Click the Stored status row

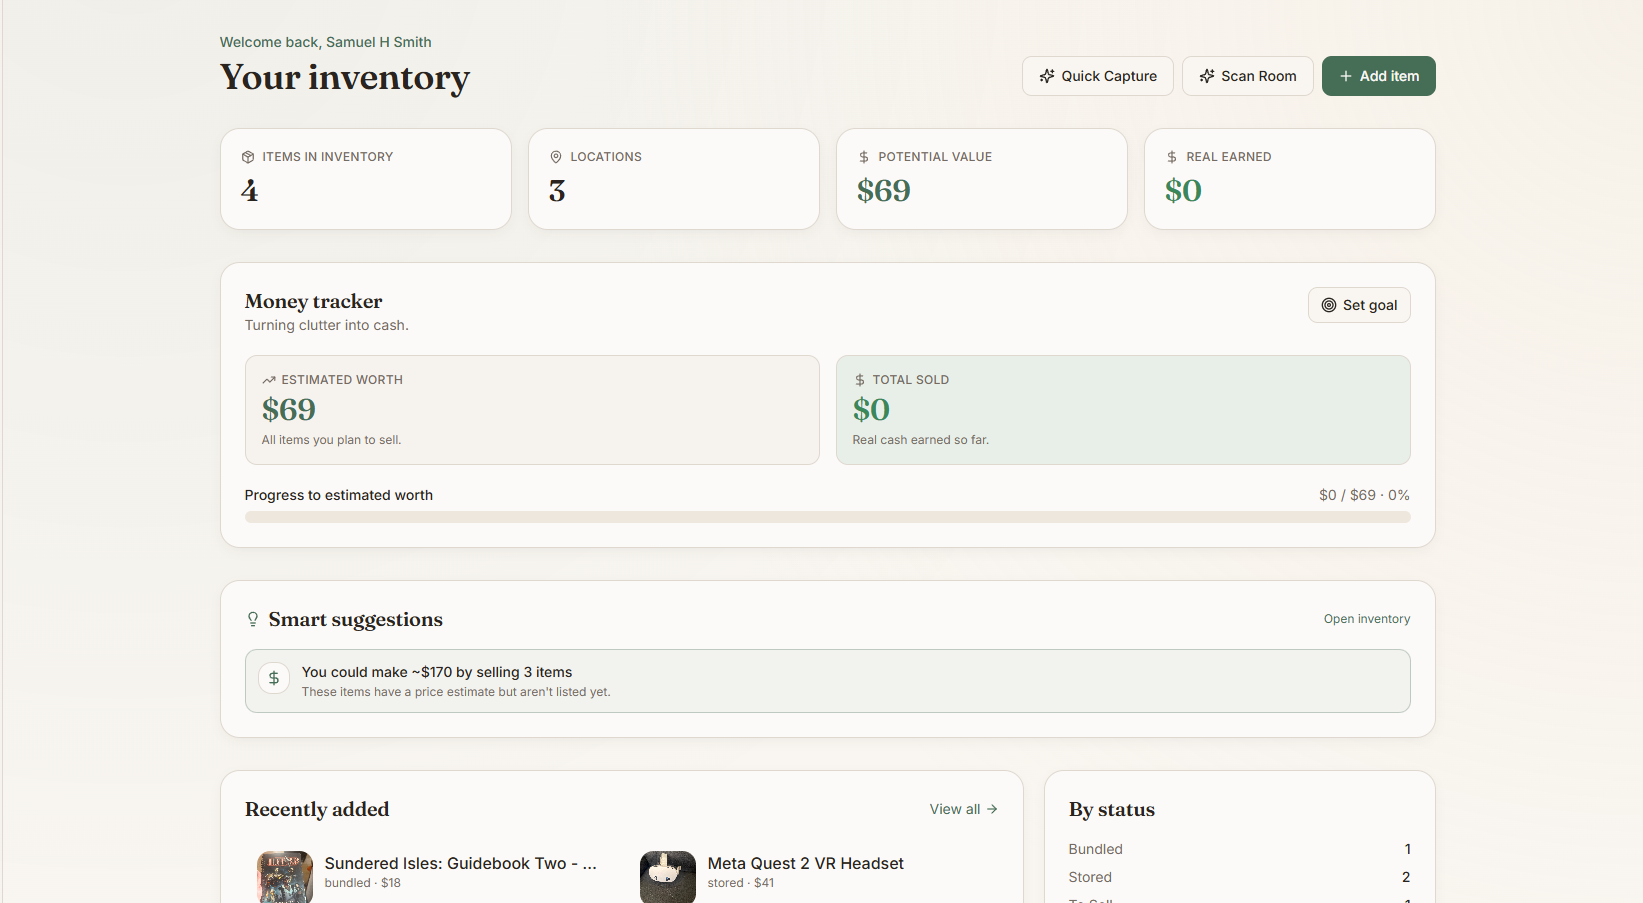[x=1238, y=877]
